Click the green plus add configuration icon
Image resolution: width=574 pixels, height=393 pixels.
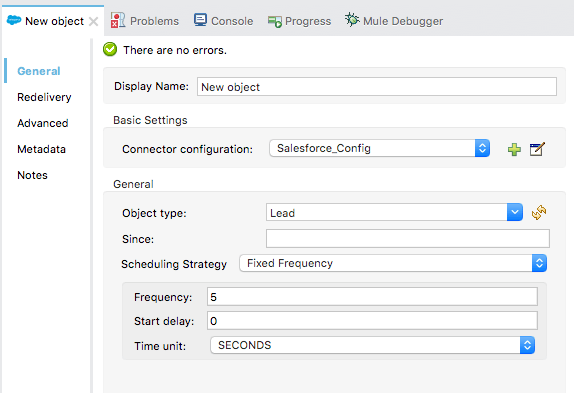(514, 149)
